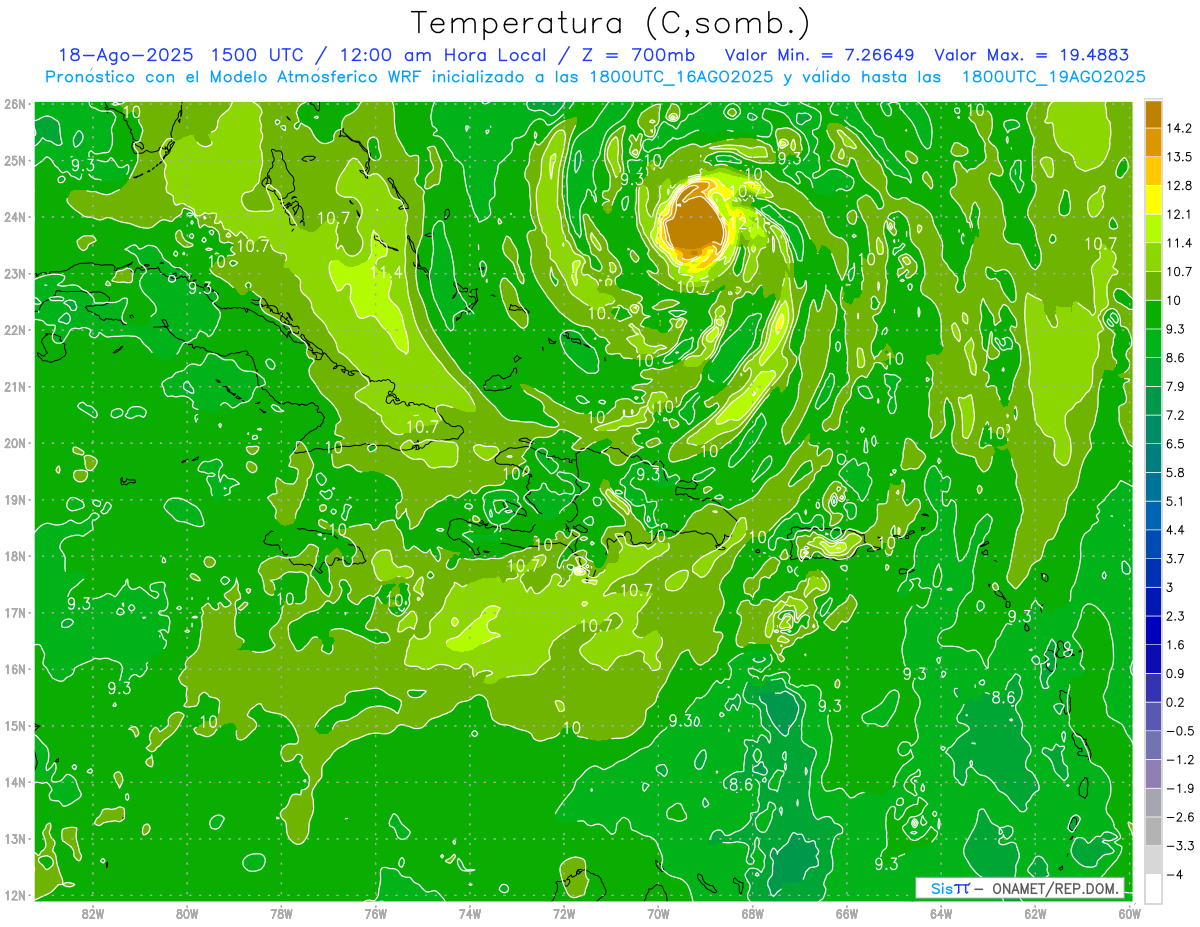
Task: Click the '14.2' color scale label
Action: 1180,128
